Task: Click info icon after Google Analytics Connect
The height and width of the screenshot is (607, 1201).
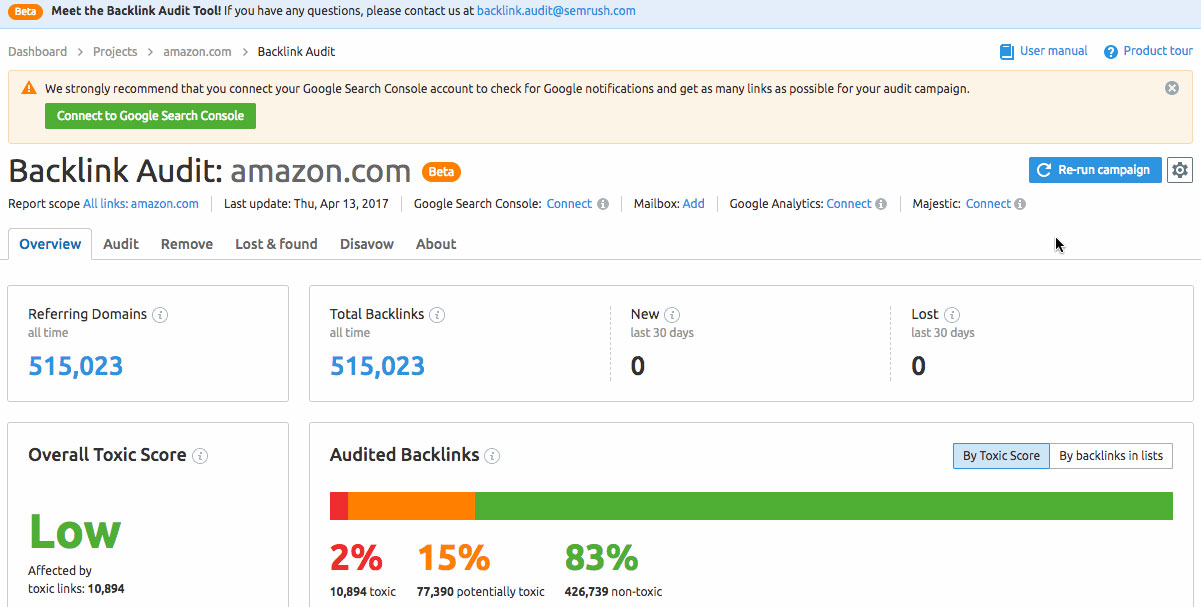Action: (881, 204)
